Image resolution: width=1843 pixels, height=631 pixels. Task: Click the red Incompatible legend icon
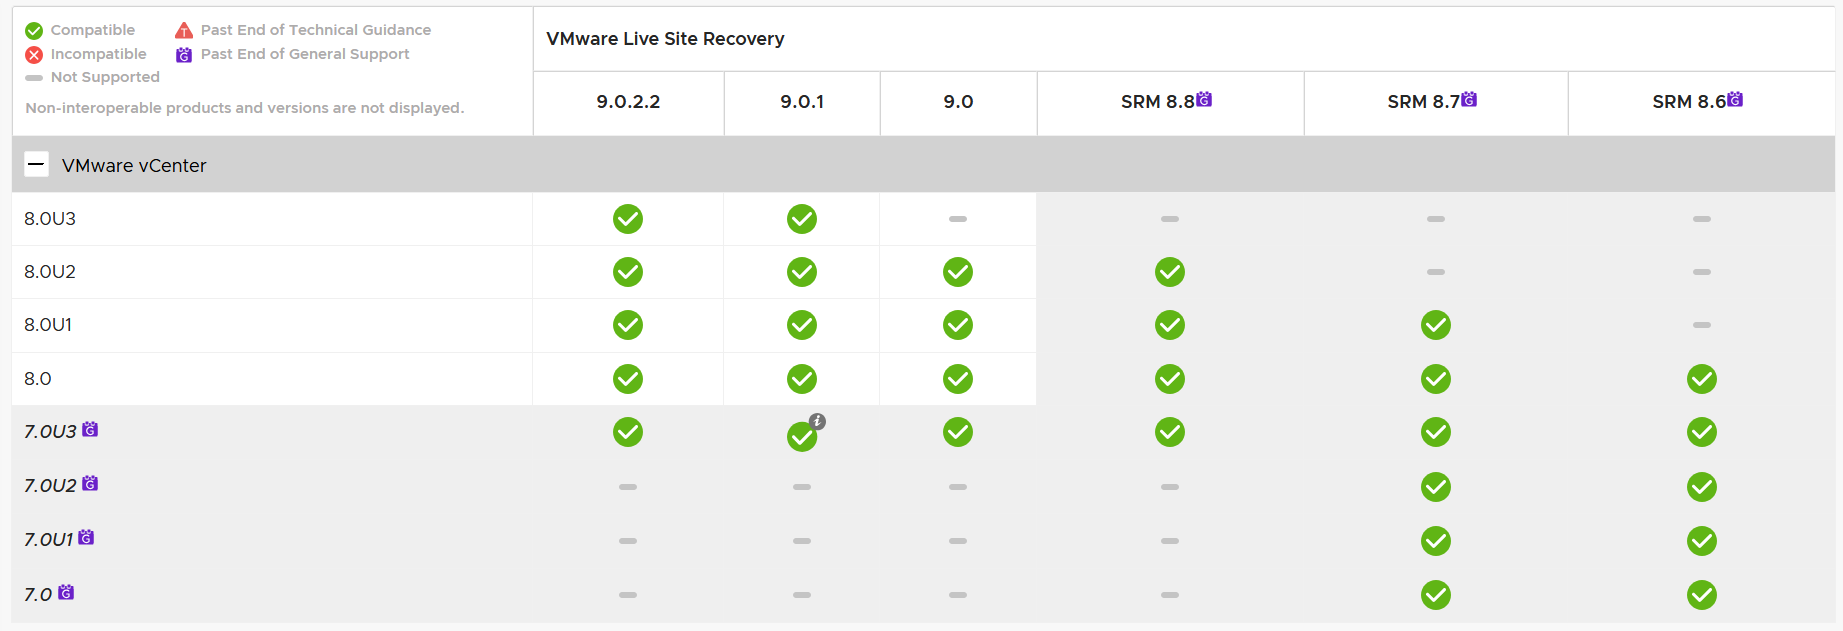point(34,55)
